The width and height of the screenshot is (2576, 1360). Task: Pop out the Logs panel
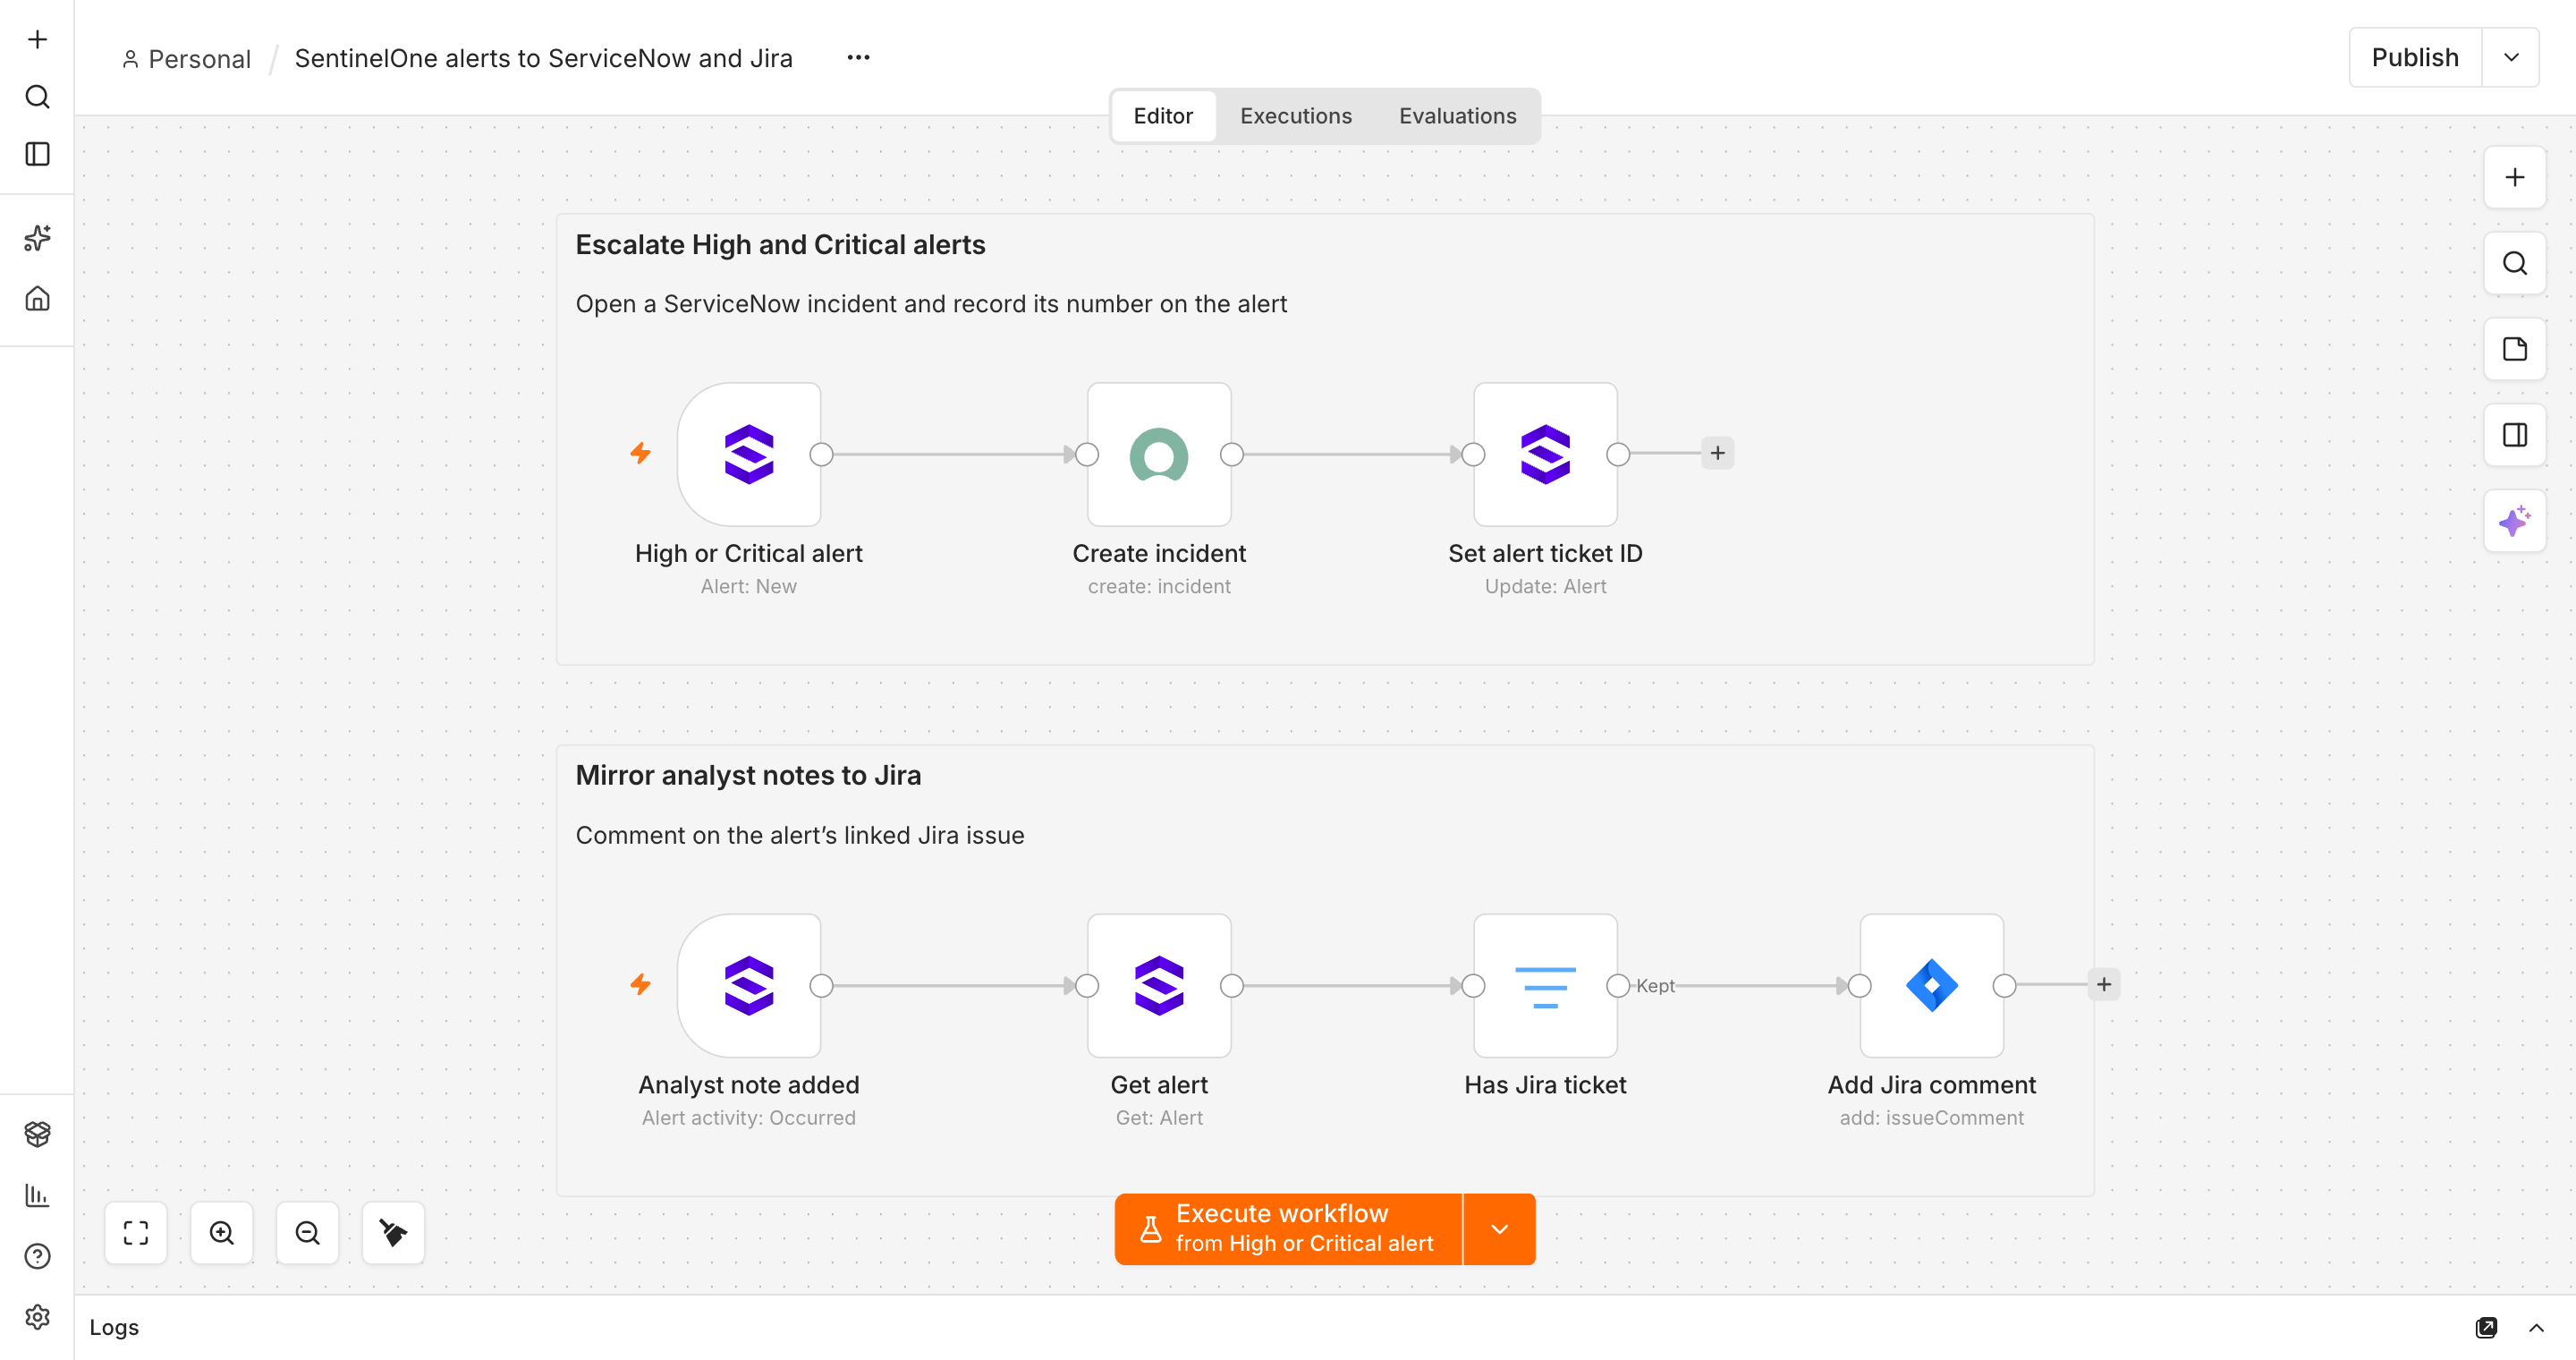[2486, 1327]
